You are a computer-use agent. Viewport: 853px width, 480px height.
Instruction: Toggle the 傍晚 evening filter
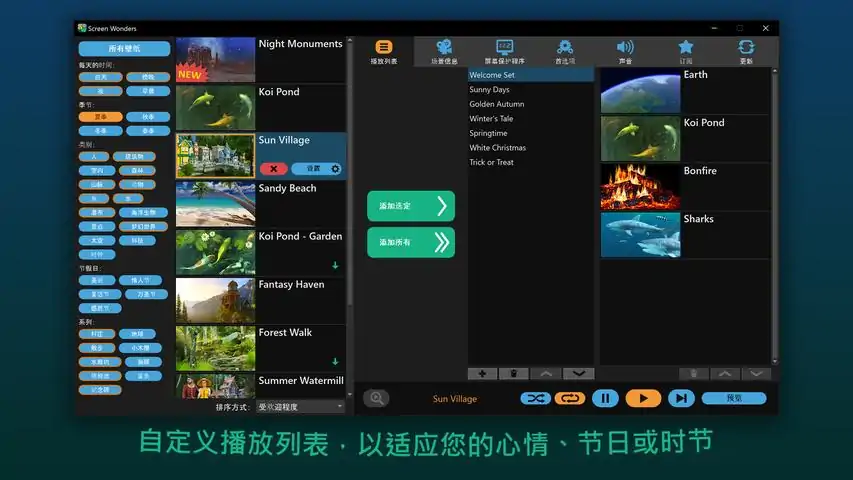(x=148, y=77)
